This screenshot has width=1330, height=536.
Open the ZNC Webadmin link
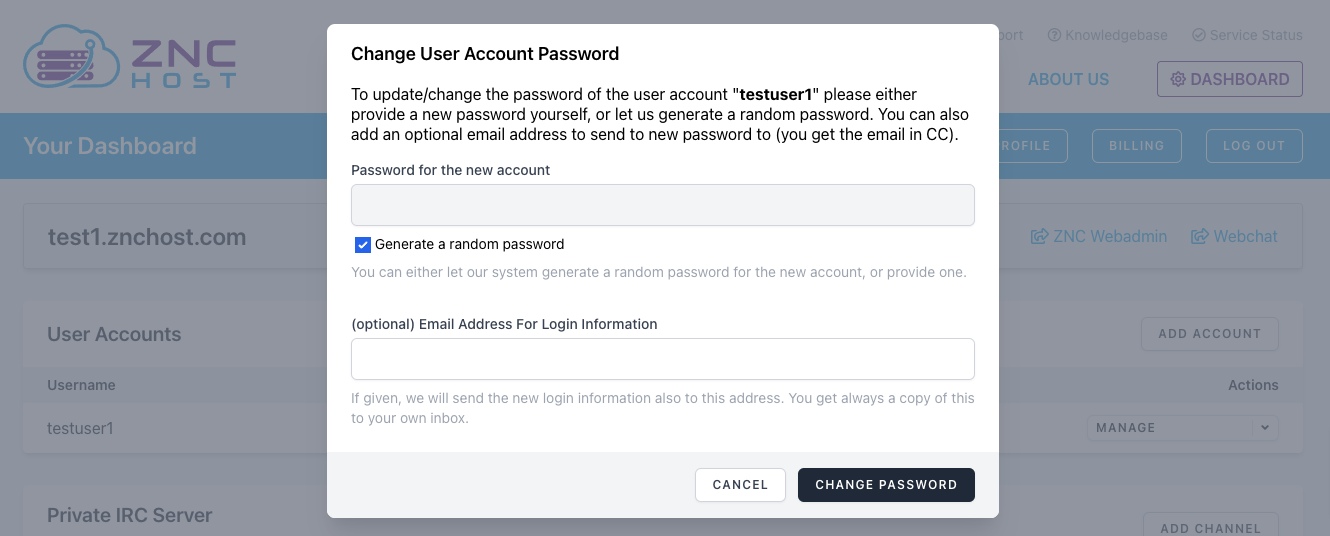coord(1109,237)
